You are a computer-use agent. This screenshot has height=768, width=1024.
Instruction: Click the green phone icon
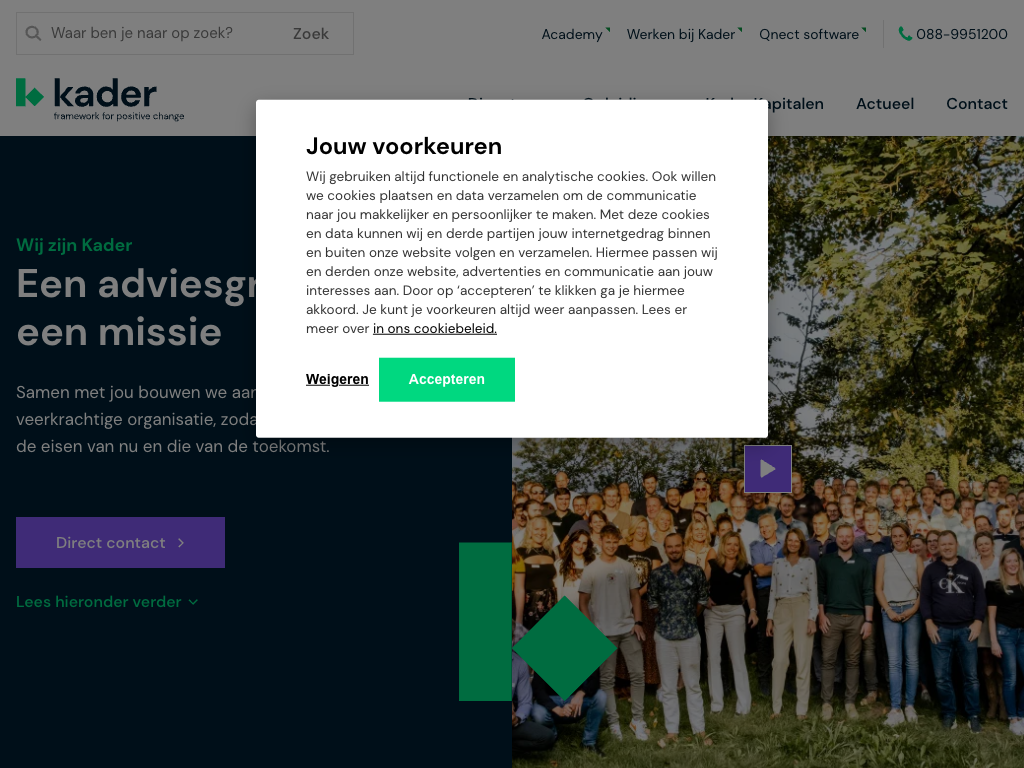tap(905, 33)
